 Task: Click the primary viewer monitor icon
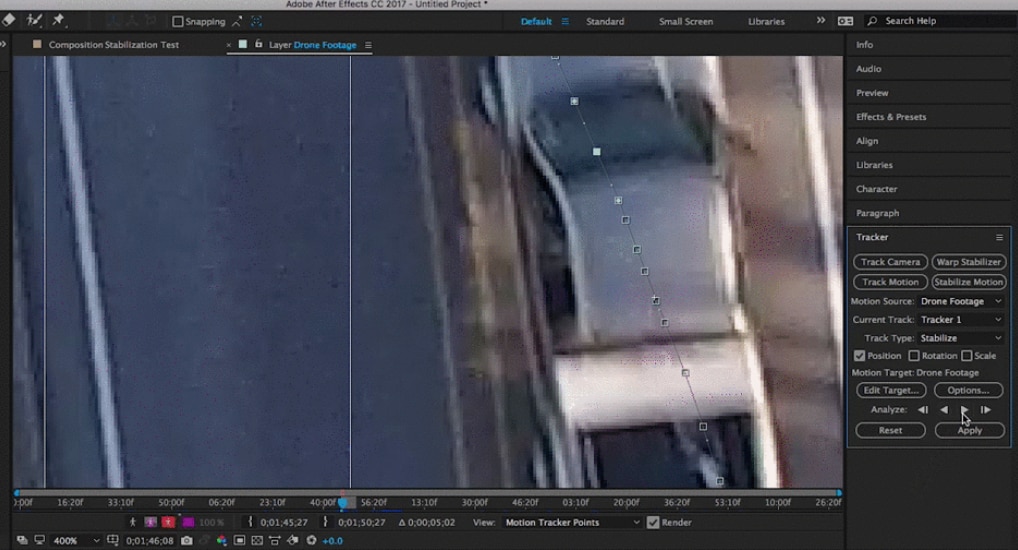40,540
